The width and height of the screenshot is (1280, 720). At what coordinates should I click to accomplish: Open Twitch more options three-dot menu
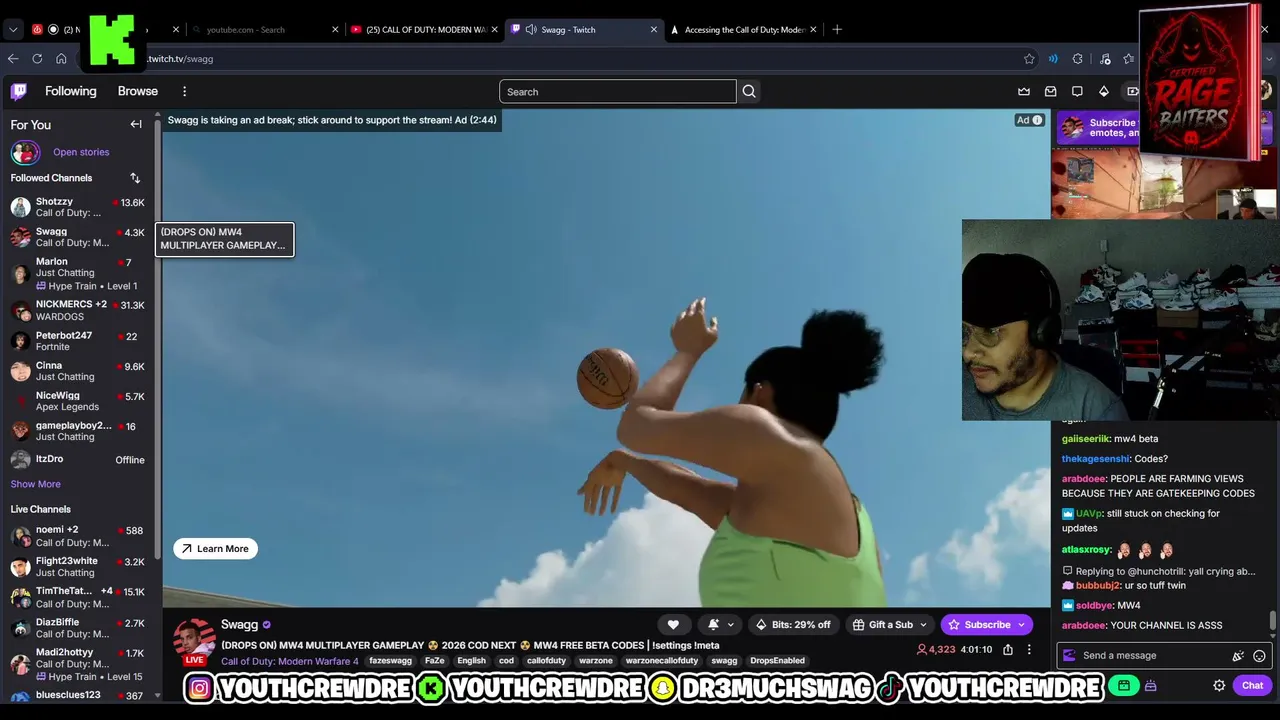(x=184, y=92)
